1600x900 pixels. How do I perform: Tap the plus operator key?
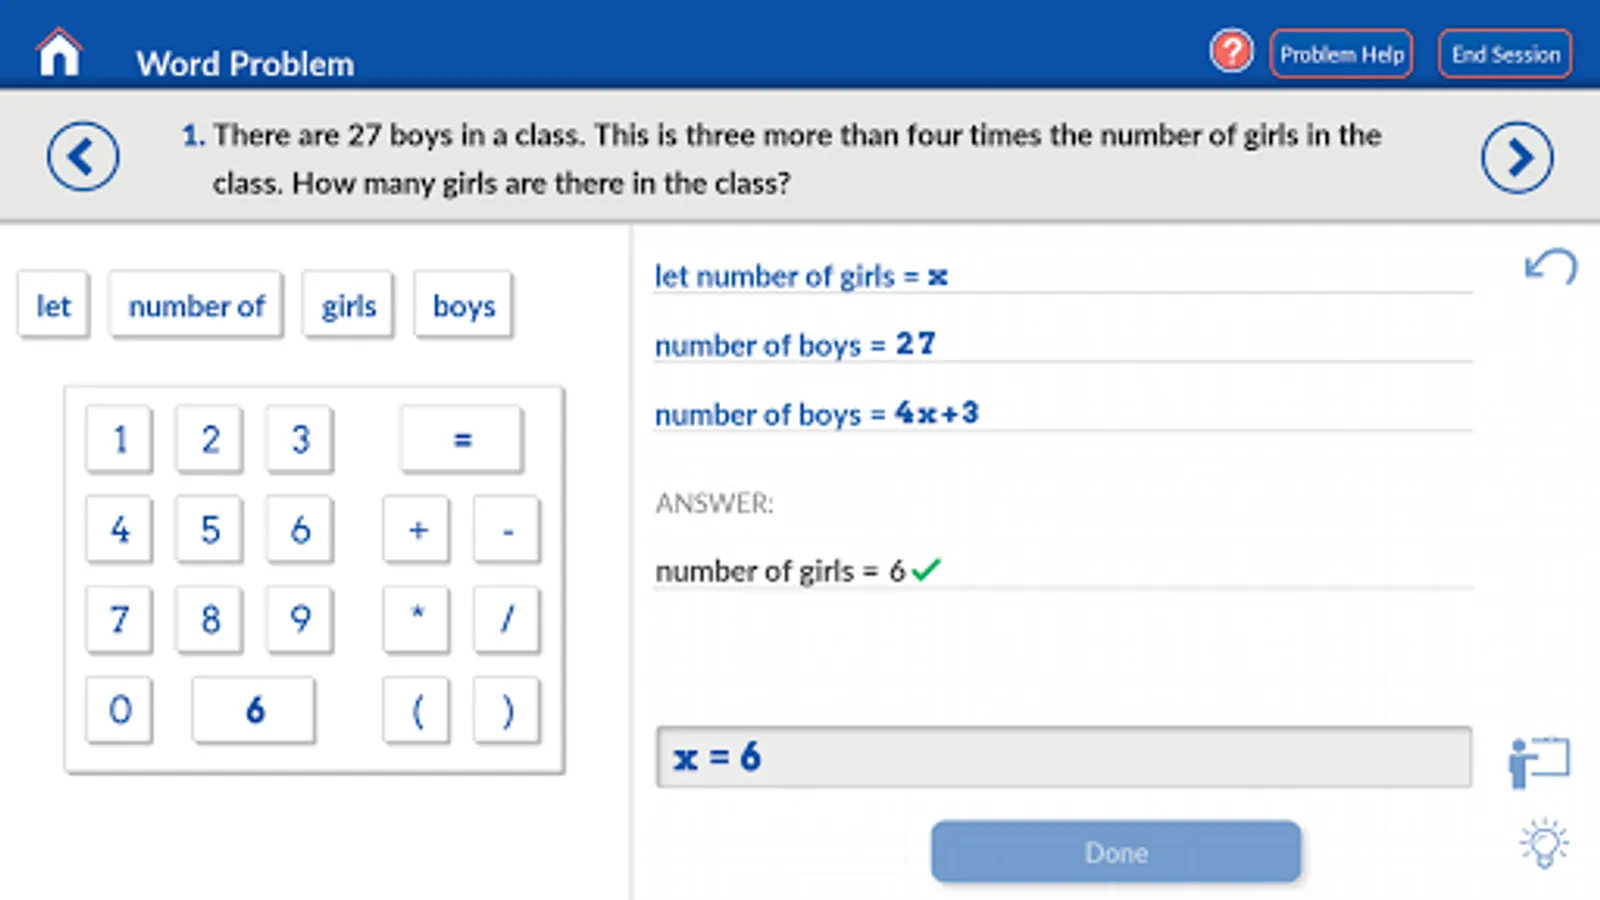(x=417, y=529)
